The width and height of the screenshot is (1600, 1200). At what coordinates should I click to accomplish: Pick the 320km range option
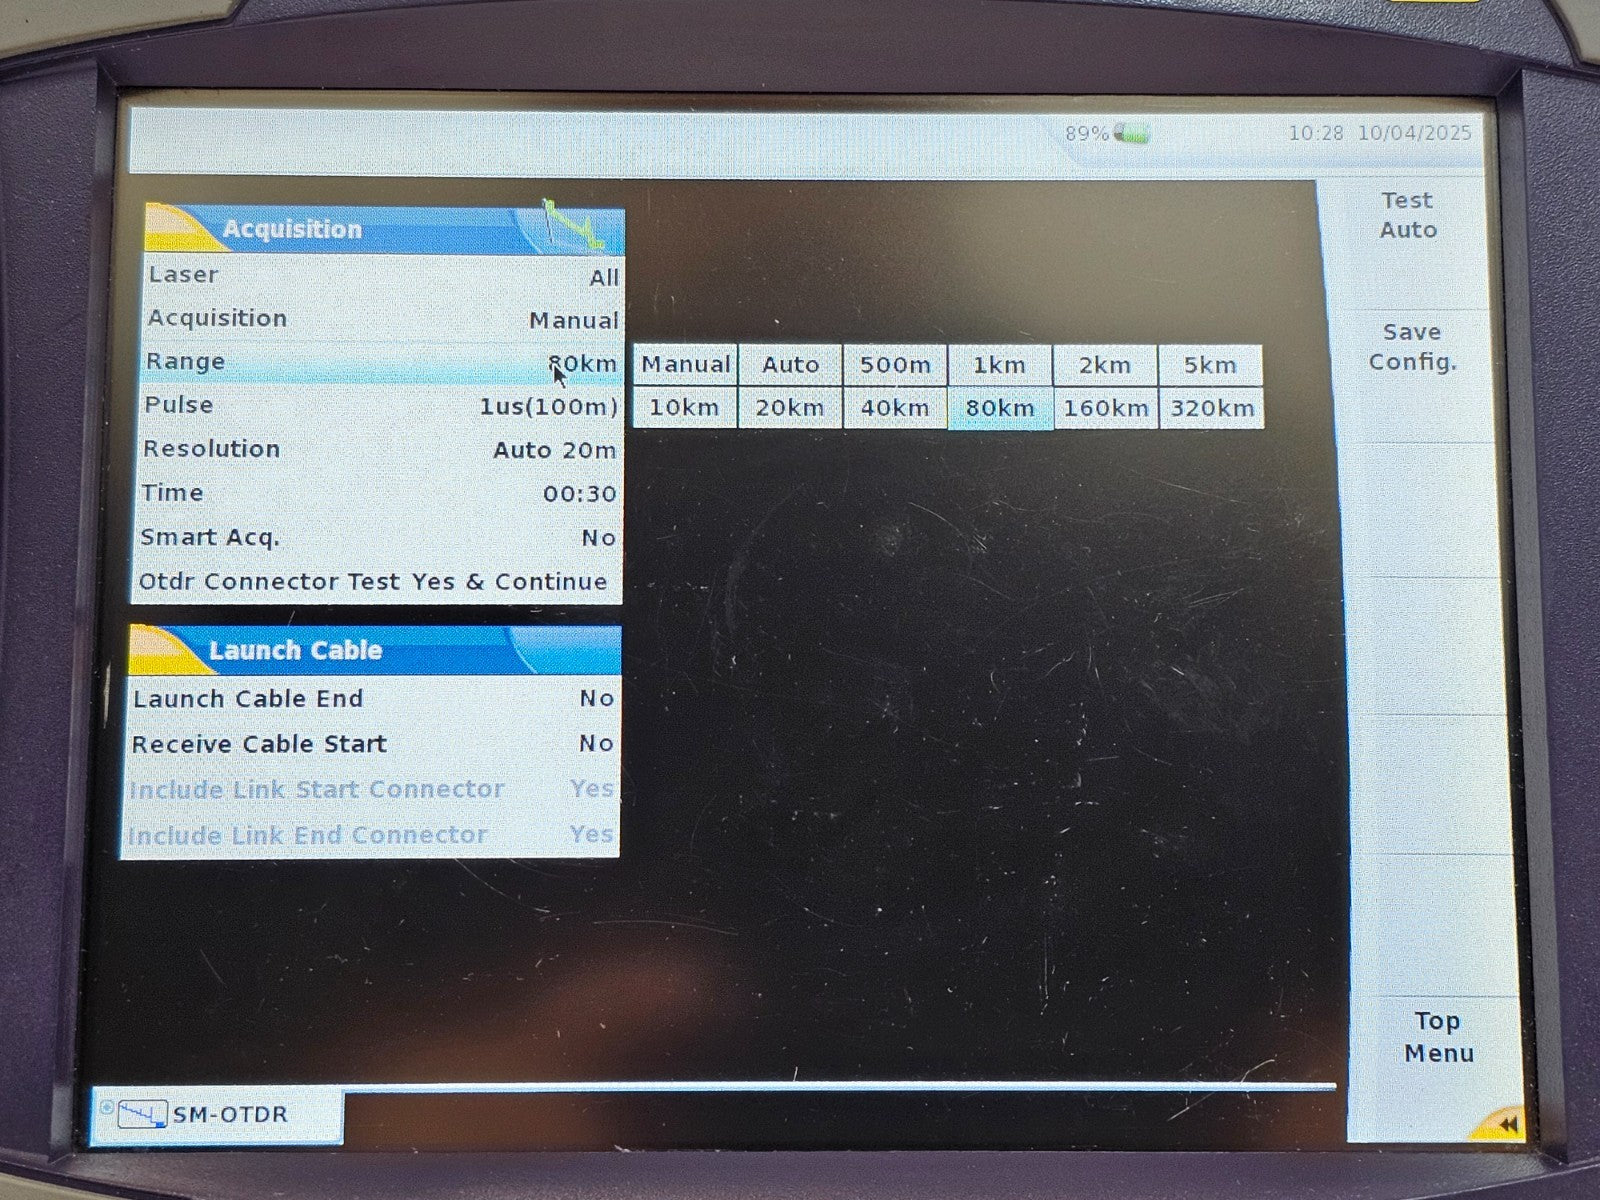pyautogui.click(x=1211, y=408)
